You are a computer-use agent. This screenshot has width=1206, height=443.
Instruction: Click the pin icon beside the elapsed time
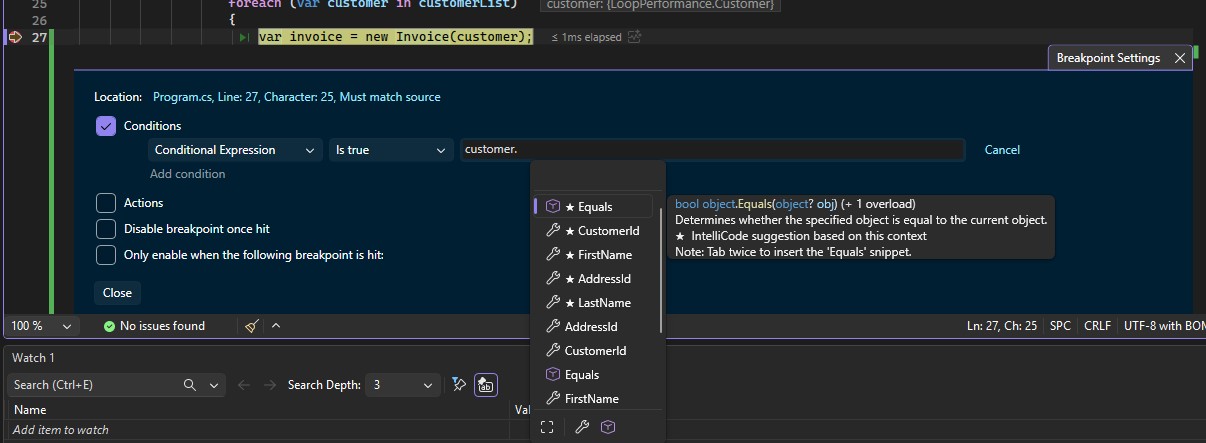pyautogui.click(x=634, y=37)
